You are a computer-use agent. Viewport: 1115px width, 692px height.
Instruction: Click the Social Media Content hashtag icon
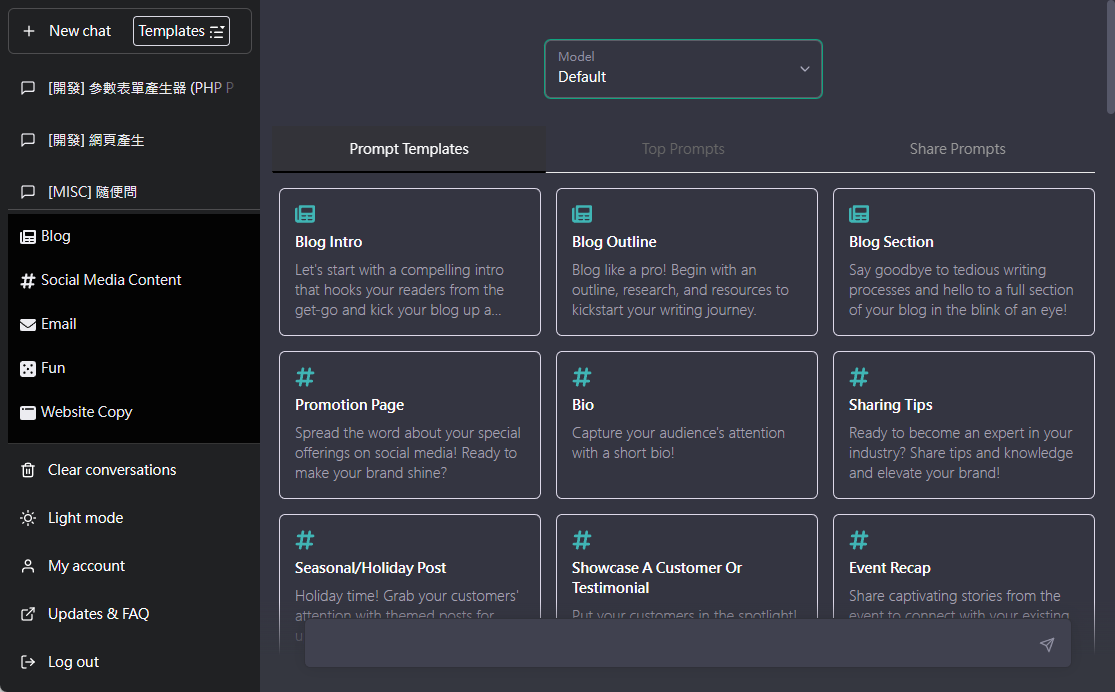click(x=28, y=281)
